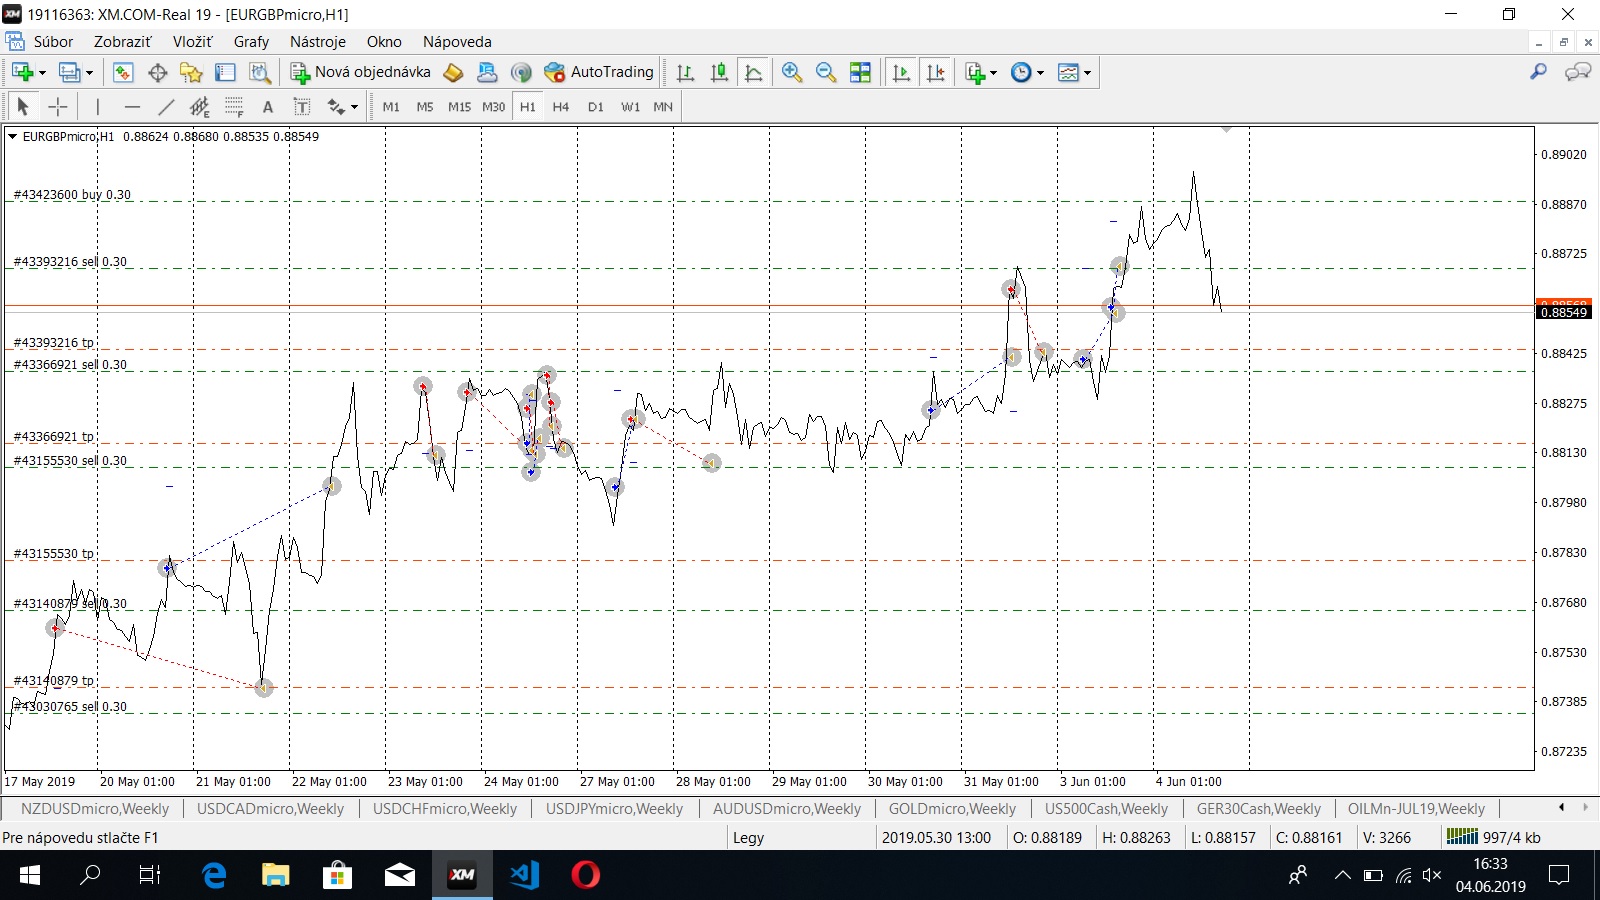Switch to the GOLDmicro,Weekly chart tab
This screenshot has width=1600, height=900.
tap(951, 809)
